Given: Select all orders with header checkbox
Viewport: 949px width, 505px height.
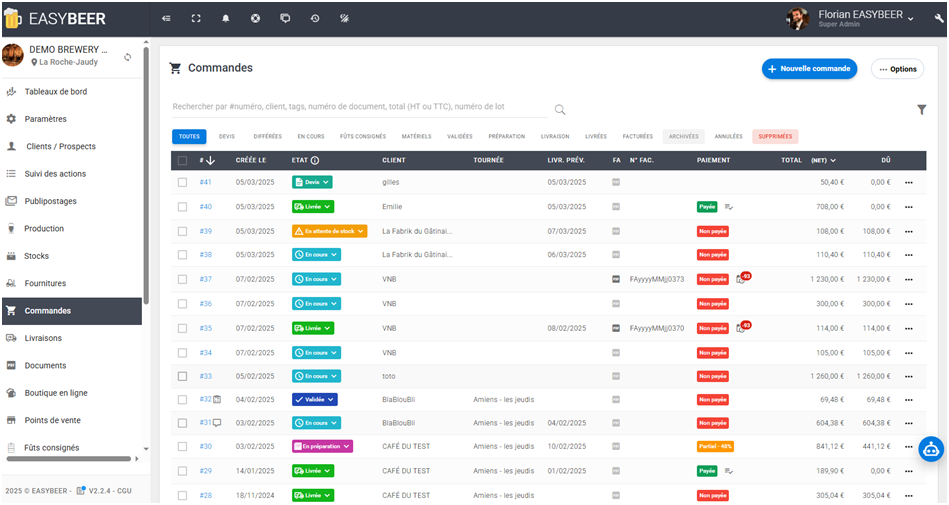Looking at the screenshot, I should [182, 160].
